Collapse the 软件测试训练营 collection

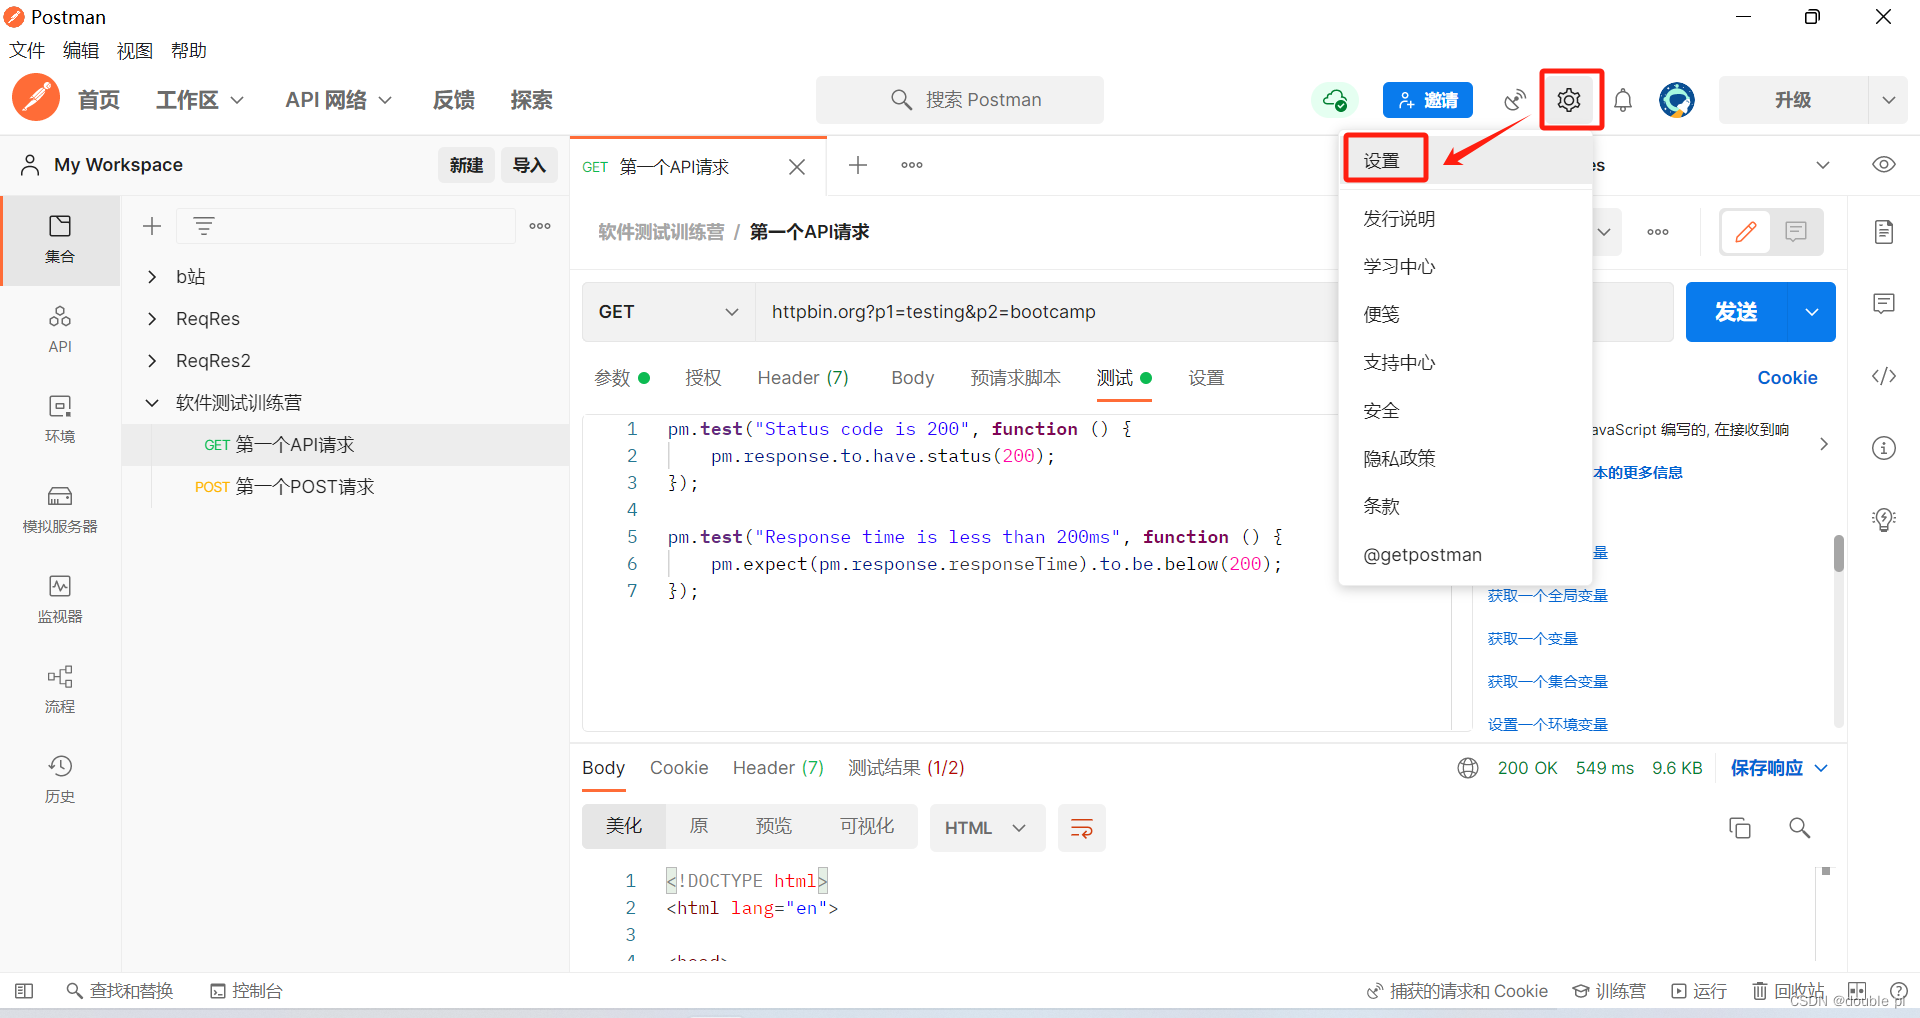coord(152,403)
